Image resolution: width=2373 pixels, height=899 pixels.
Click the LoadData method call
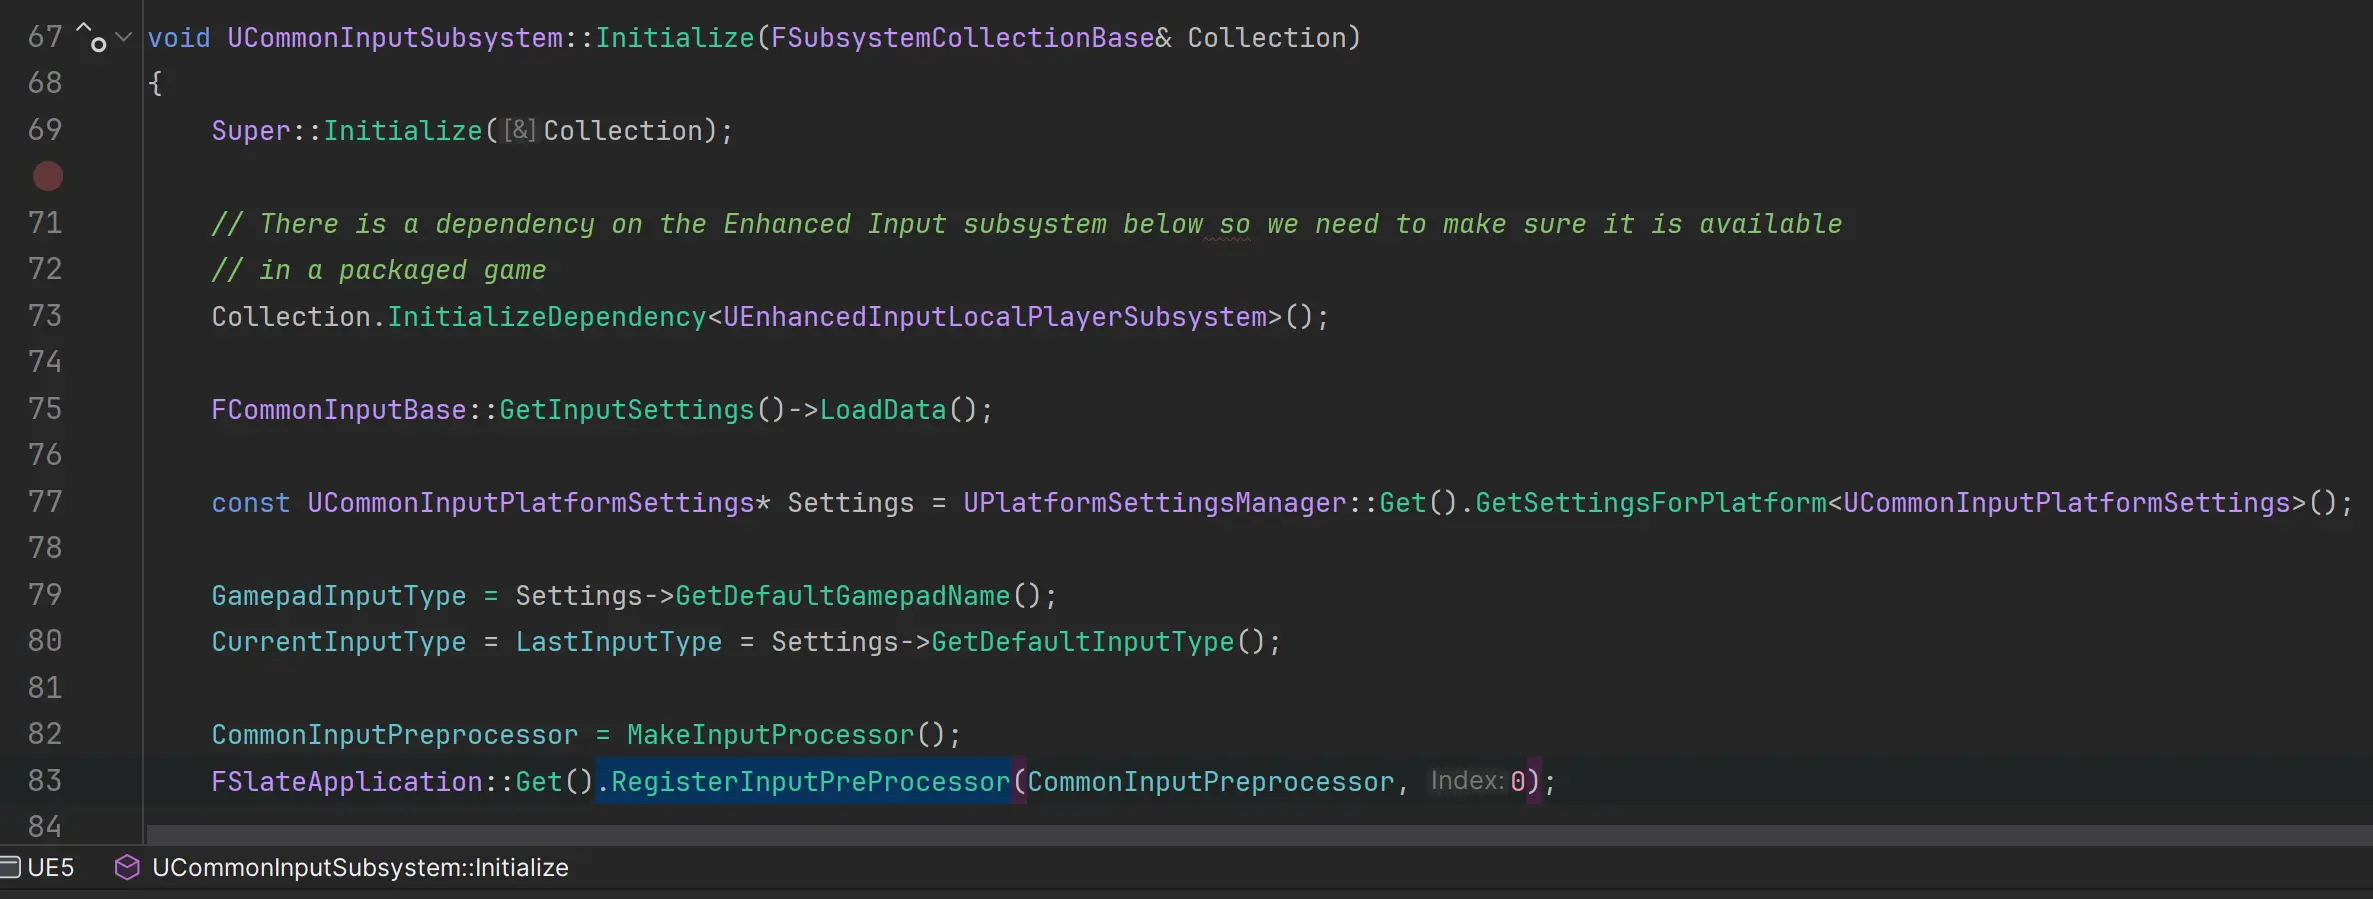pos(882,410)
